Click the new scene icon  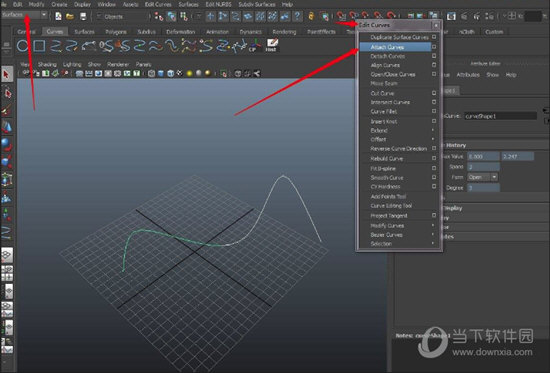[x=58, y=16]
